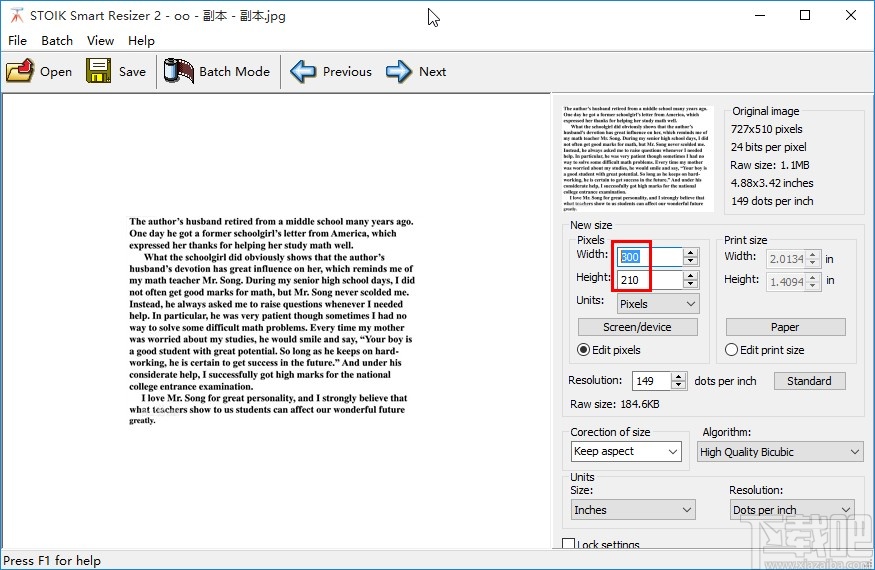The image size is (875, 570).
Task: Open the Size units Inches dropdown
Action: click(x=633, y=510)
